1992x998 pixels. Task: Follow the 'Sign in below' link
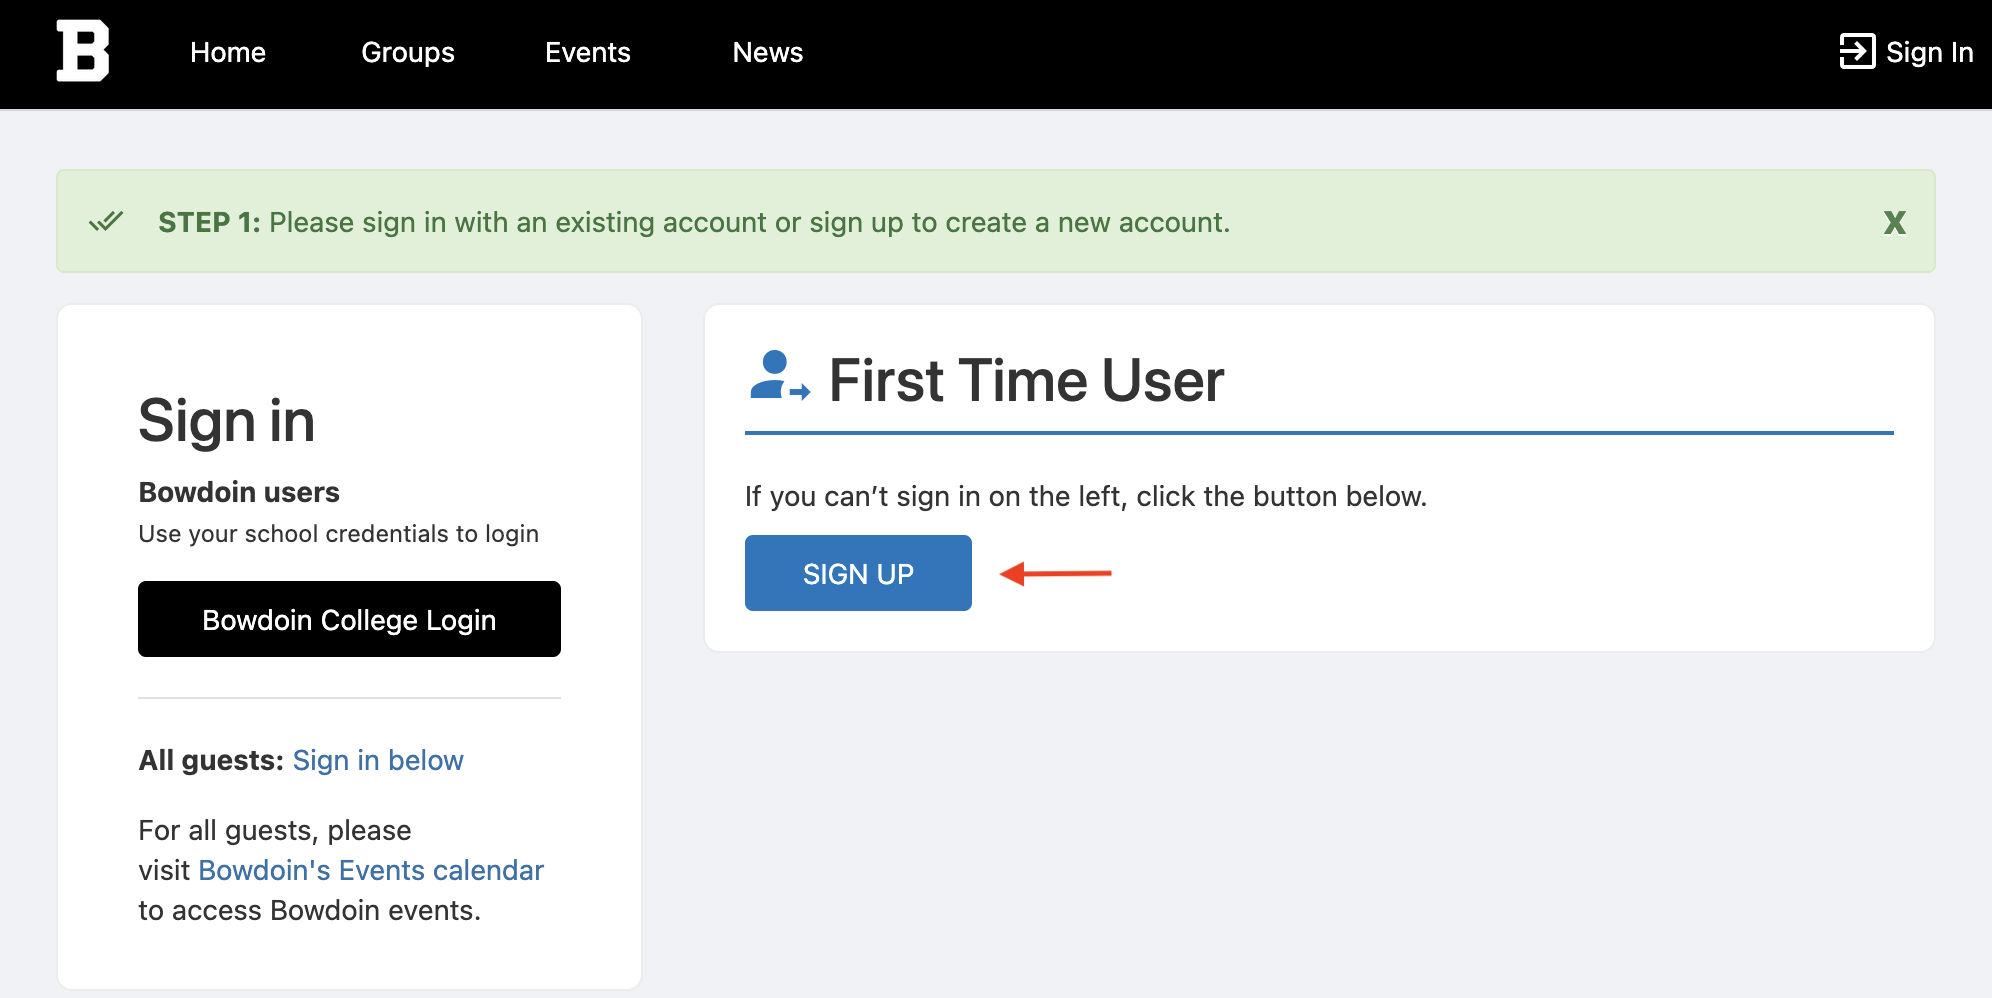378,760
